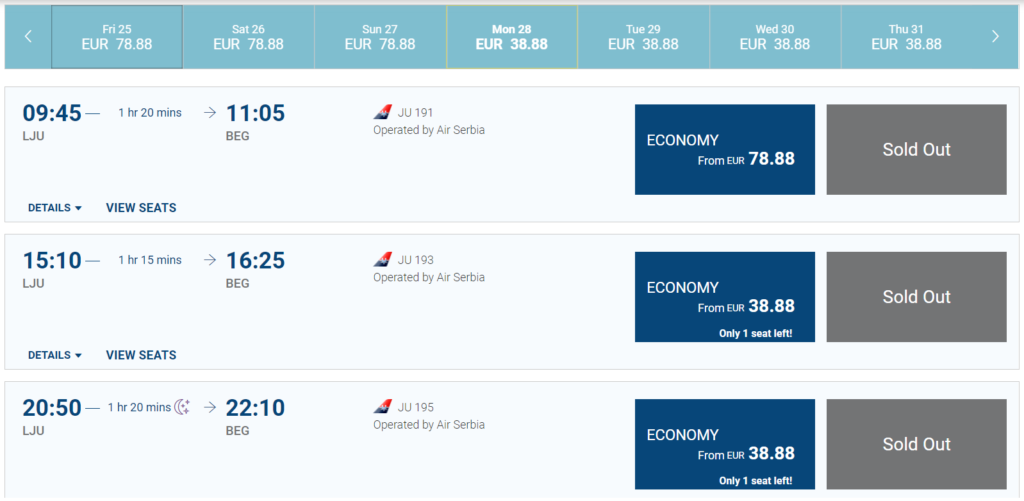Choose Economy fare EUR 78.88 on JU 191
The height and width of the screenshot is (501, 1024).
tap(725, 150)
